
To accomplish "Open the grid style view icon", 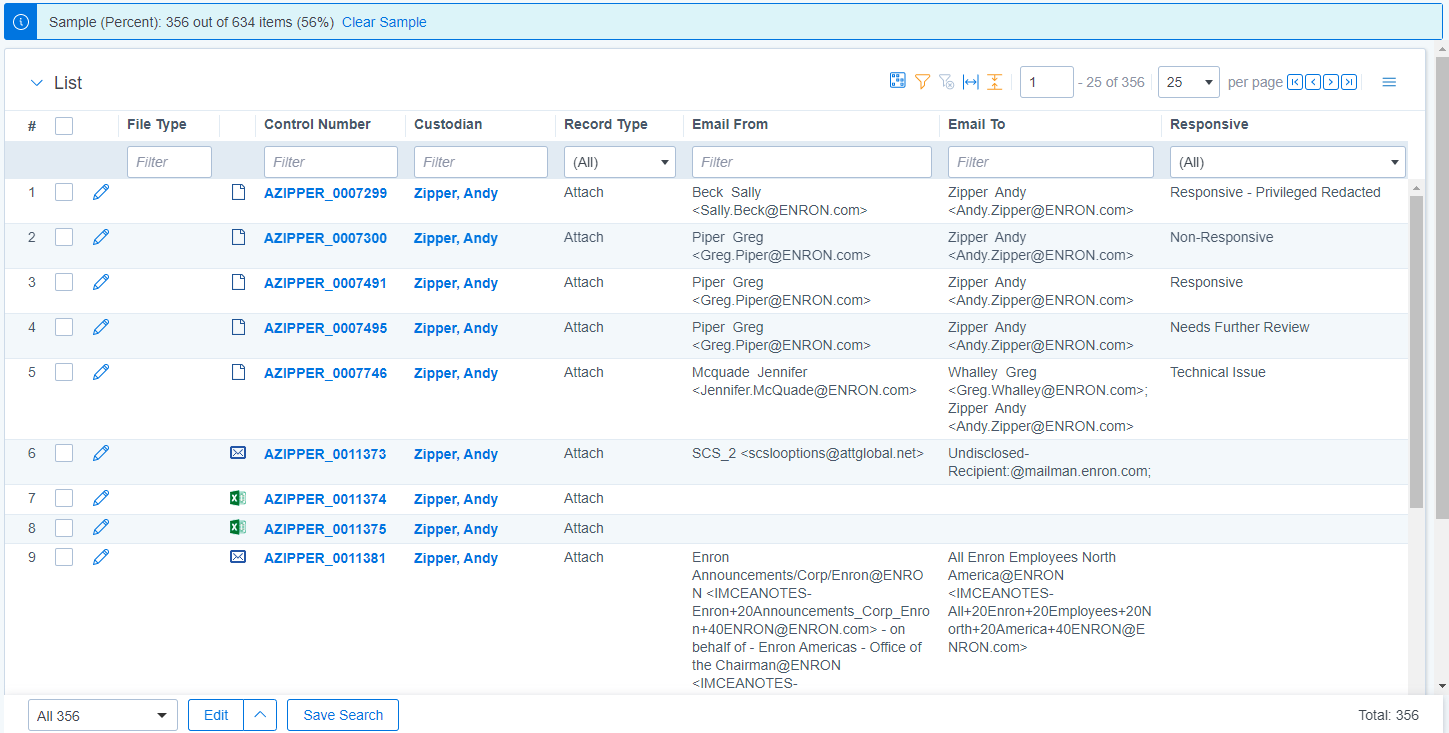I will pos(898,81).
